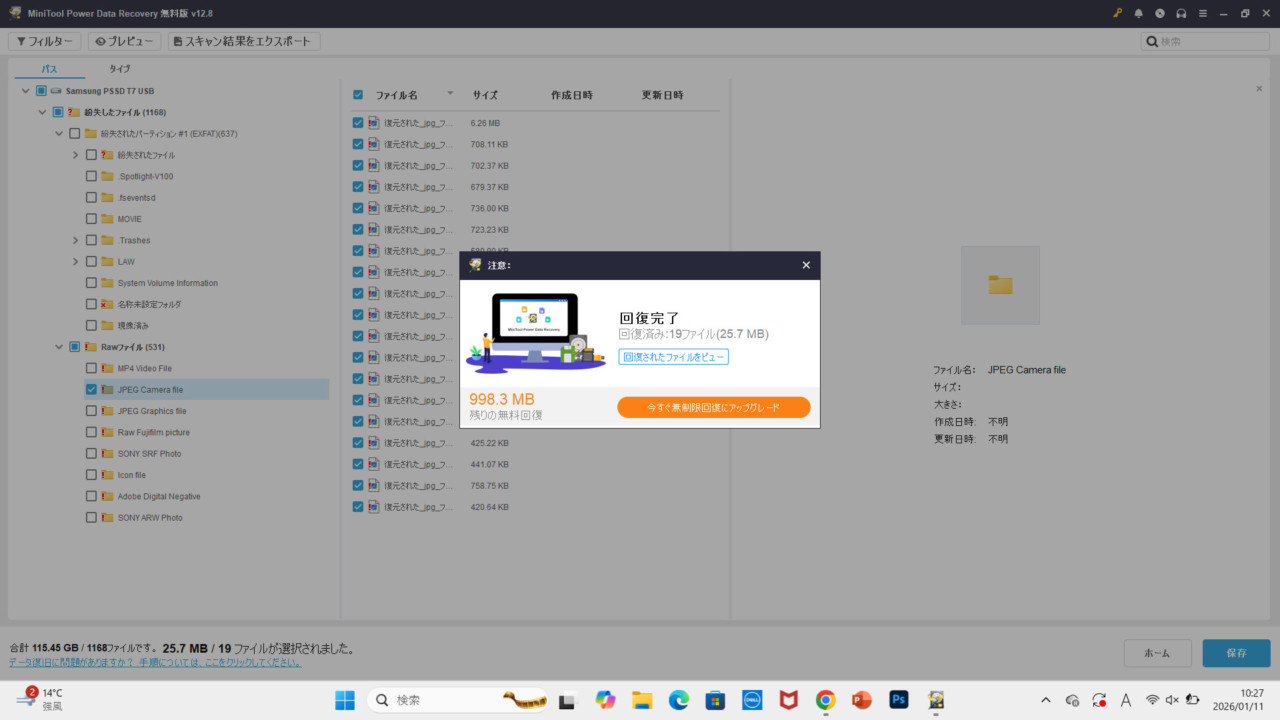This screenshot has width=1280, height=720.
Task: Expand the .Trashes folder node
Action: [x=75, y=240]
